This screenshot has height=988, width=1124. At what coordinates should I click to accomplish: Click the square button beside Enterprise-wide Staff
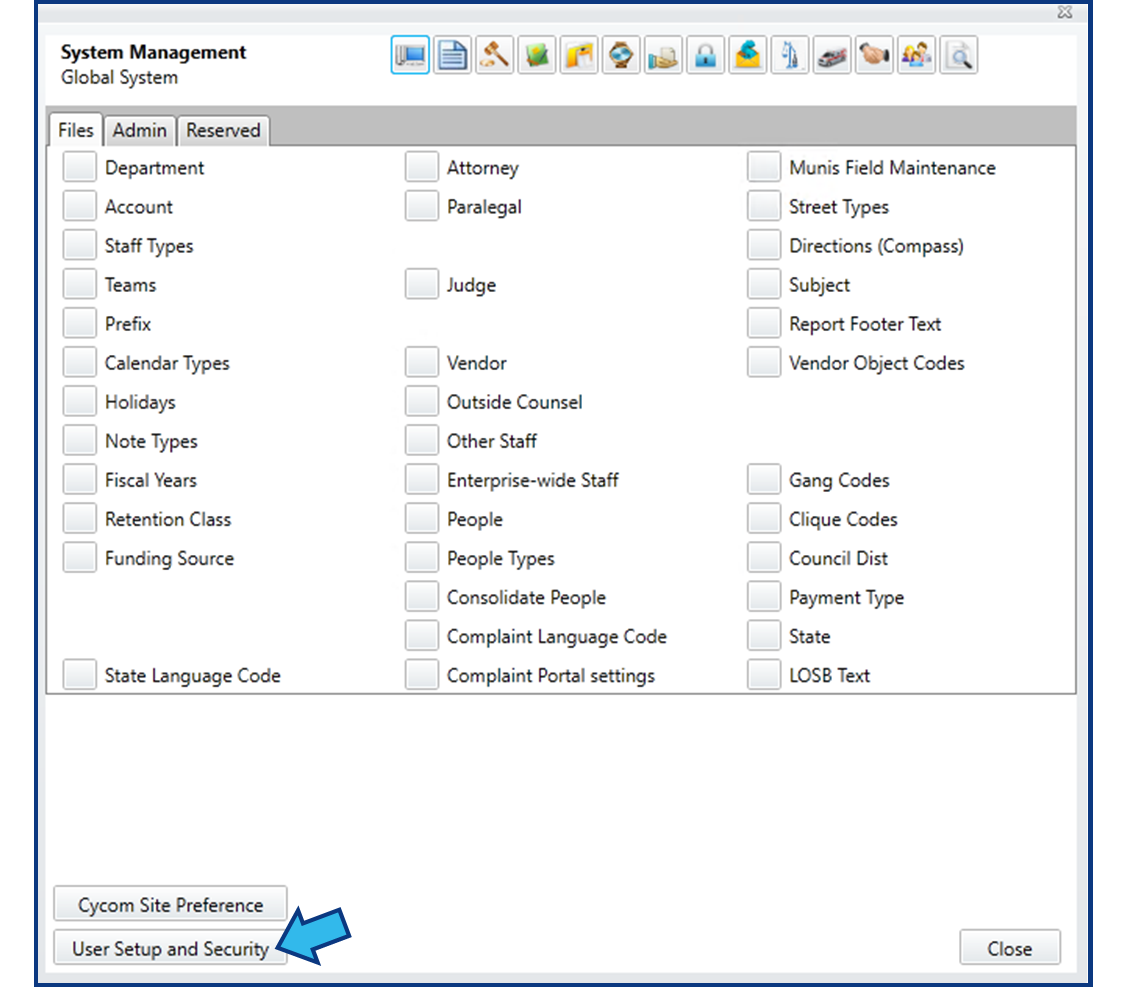tap(422, 480)
